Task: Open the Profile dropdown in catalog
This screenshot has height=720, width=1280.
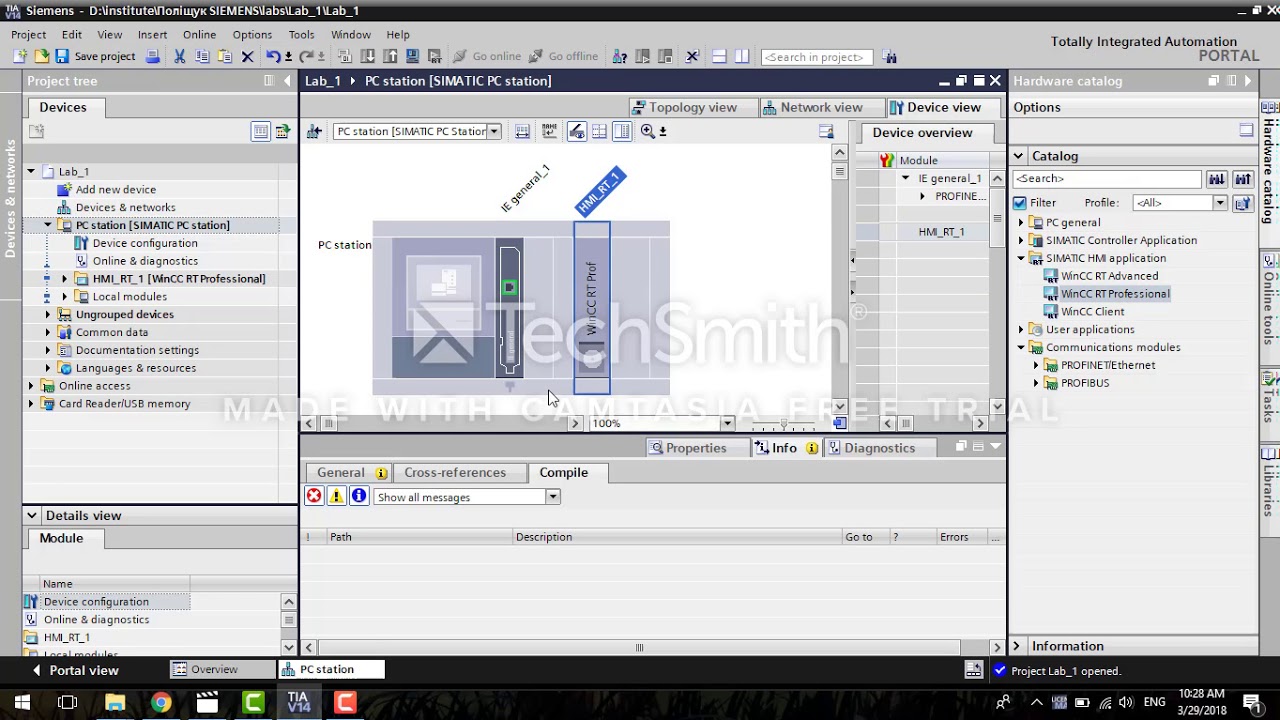Action: [1219, 203]
